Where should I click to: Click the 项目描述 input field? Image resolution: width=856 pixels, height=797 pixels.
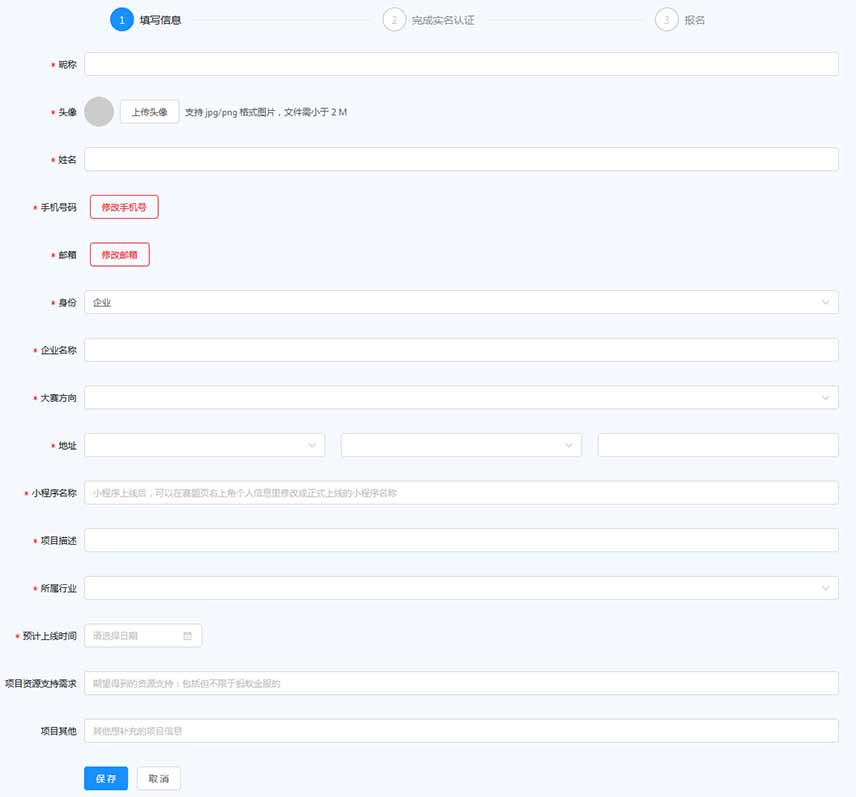[461, 540]
